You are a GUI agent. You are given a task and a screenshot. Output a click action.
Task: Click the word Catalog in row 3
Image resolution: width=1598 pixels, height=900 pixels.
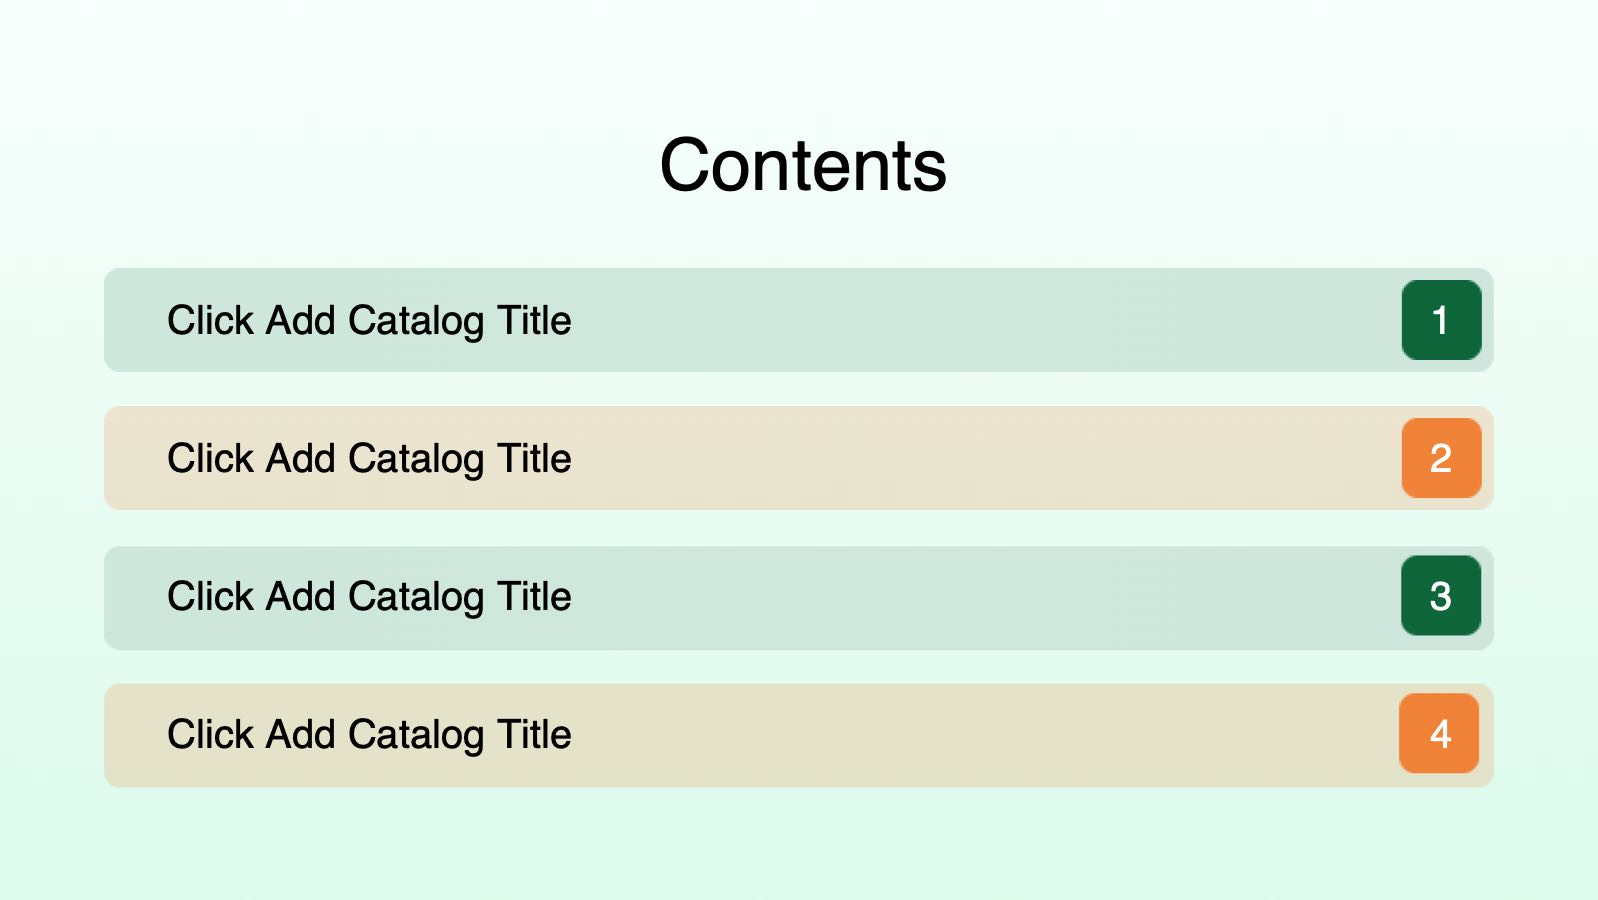[416, 598]
